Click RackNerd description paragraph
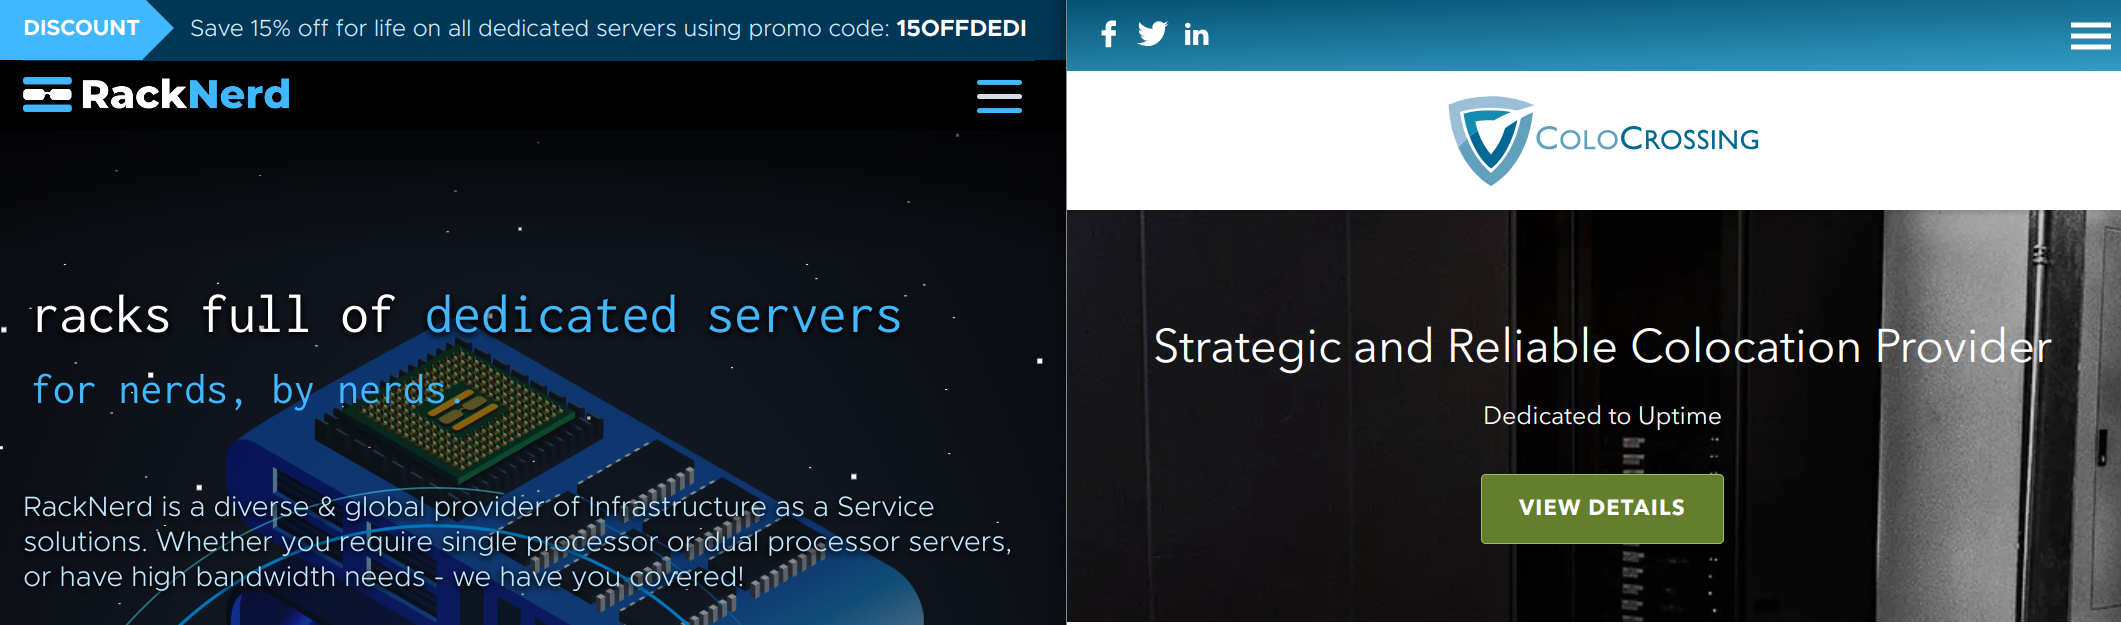Image resolution: width=2121 pixels, height=625 pixels. point(517,541)
